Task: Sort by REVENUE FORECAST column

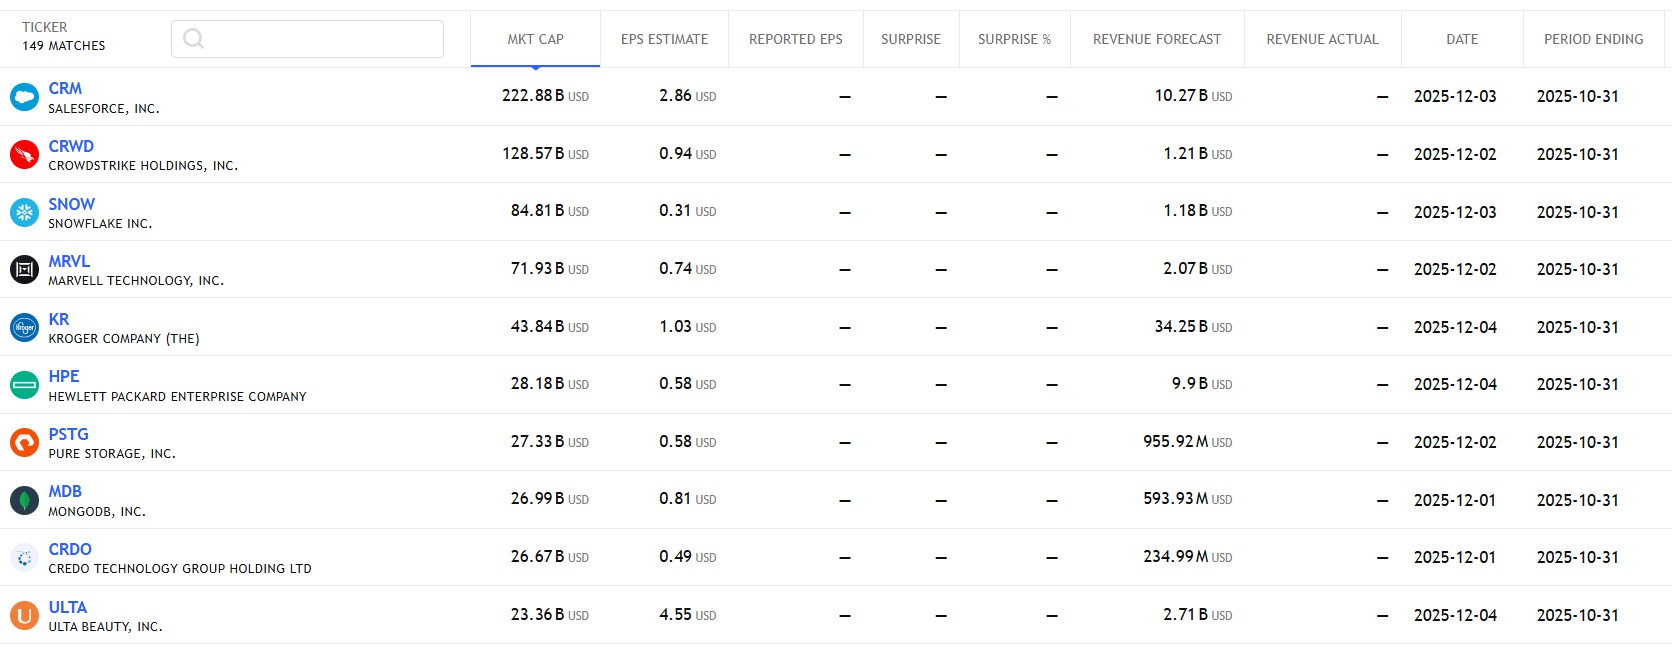Action: click(1156, 39)
